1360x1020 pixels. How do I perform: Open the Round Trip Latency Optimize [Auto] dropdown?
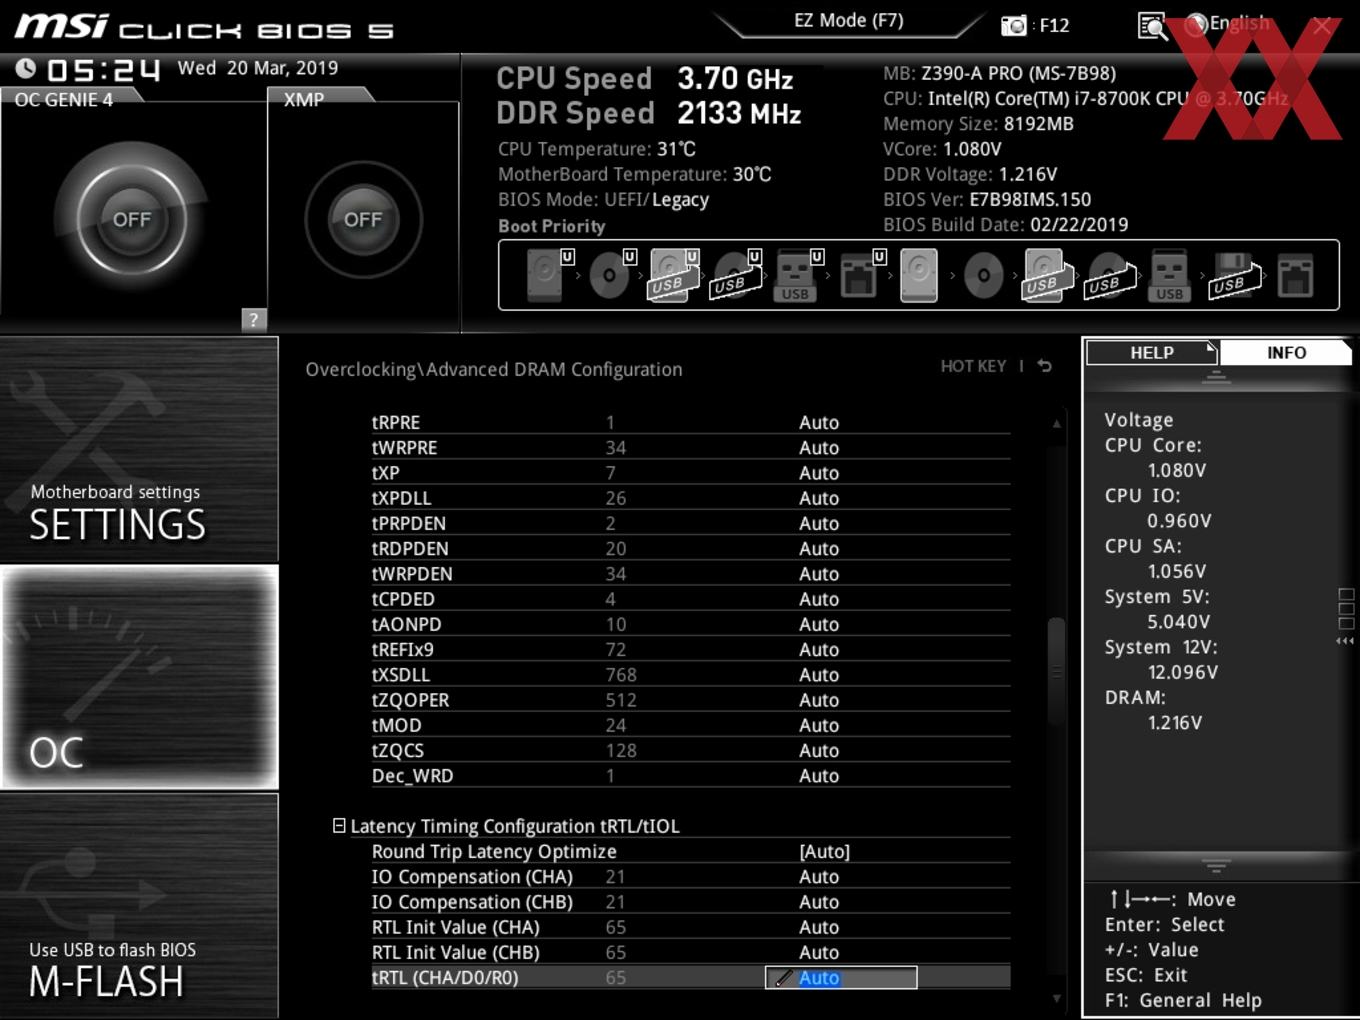(x=825, y=852)
